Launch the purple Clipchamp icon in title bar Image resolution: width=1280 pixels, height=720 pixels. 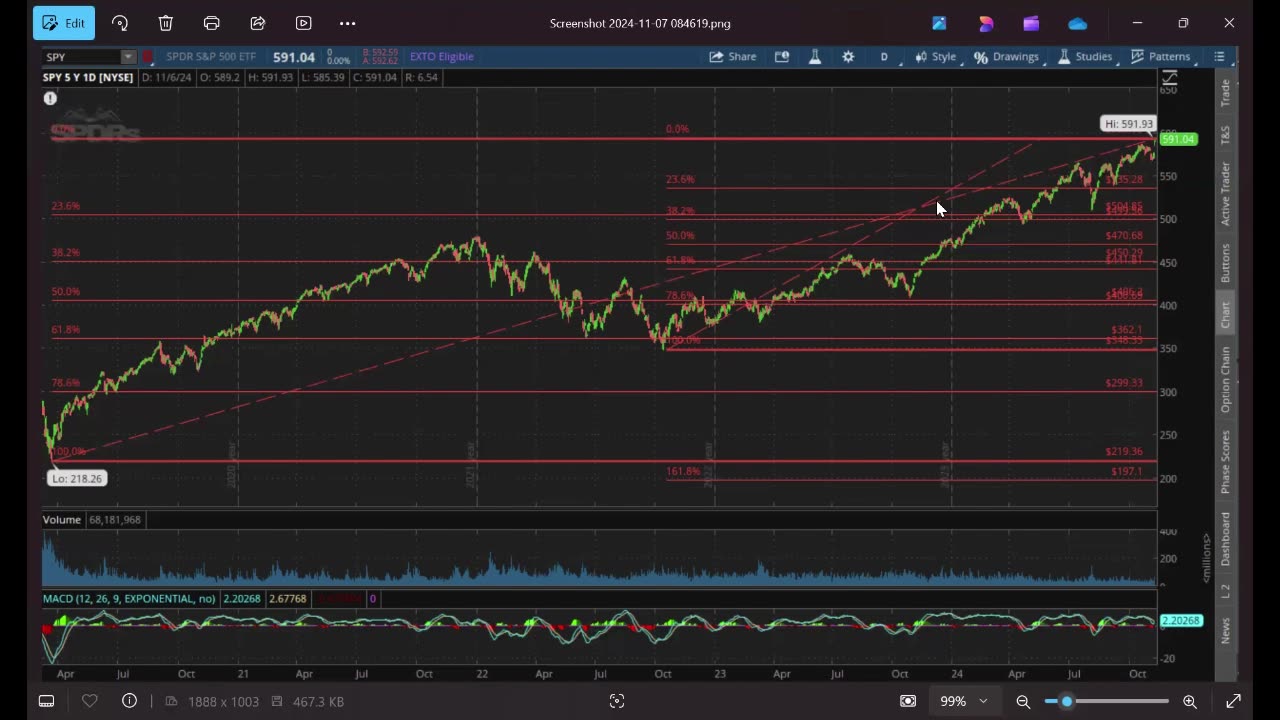coord(1031,23)
